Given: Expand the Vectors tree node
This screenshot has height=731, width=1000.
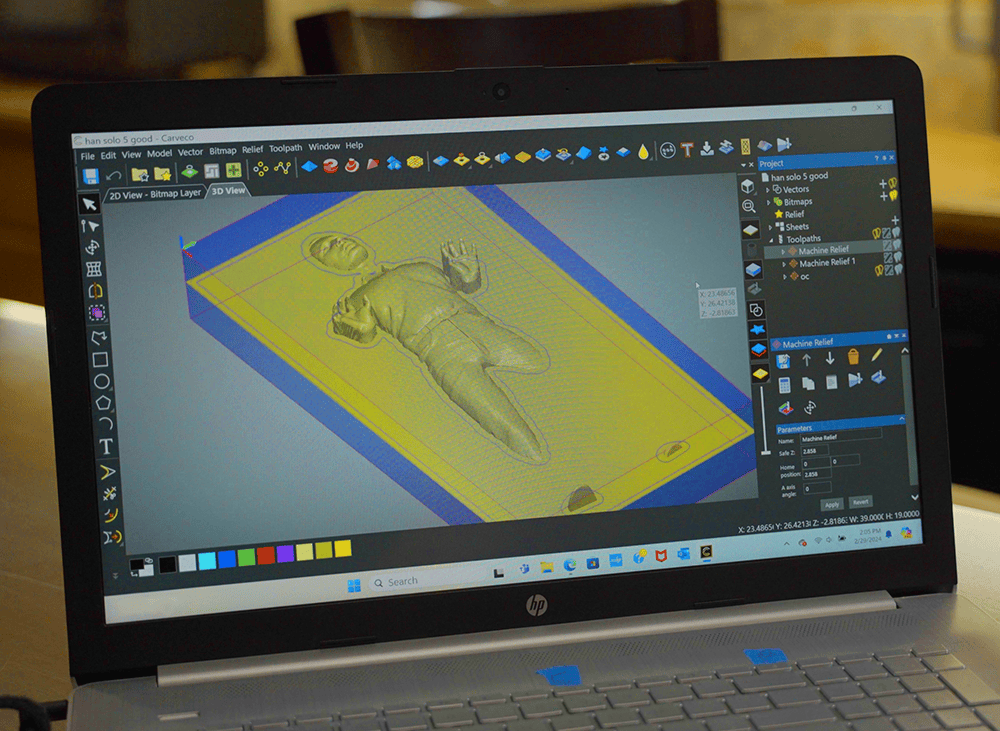Looking at the screenshot, I should pyautogui.click(x=768, y=190).
